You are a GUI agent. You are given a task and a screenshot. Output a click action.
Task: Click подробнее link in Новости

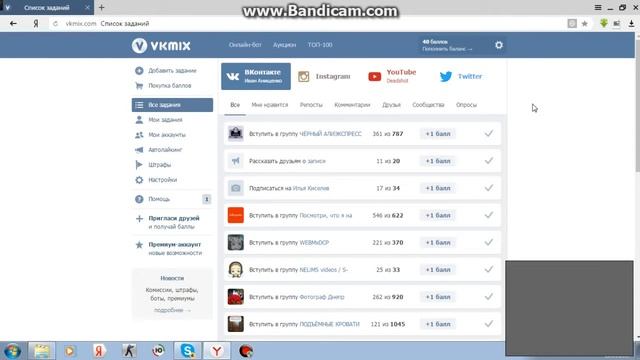point(172,310)
